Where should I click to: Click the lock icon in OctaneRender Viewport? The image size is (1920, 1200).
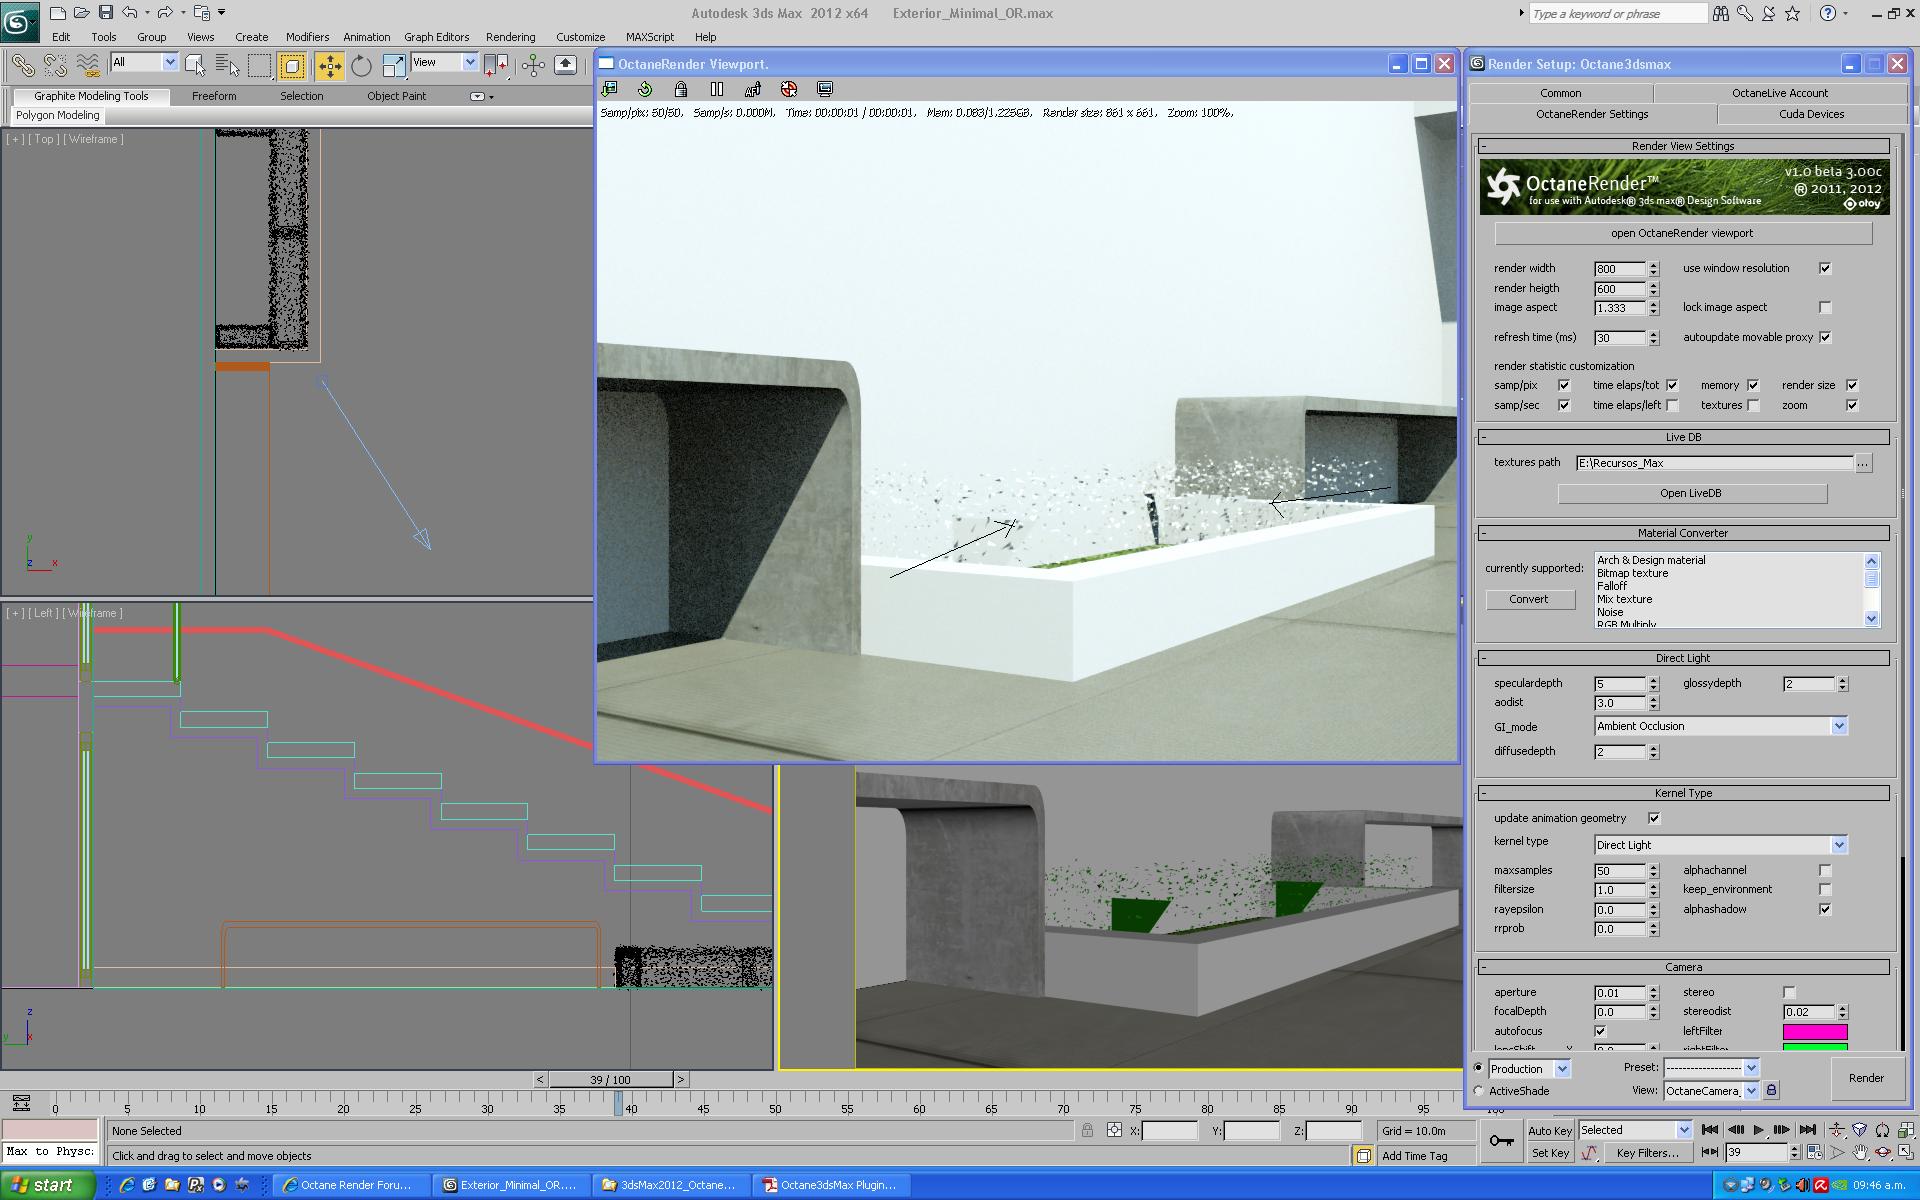[x=681, y=89]
